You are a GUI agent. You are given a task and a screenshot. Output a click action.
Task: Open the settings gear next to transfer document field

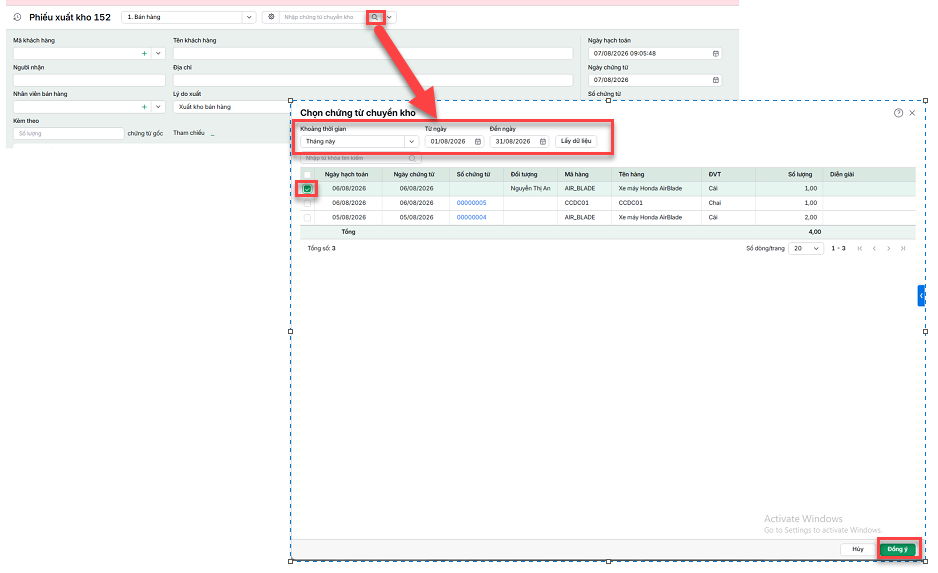271,17
